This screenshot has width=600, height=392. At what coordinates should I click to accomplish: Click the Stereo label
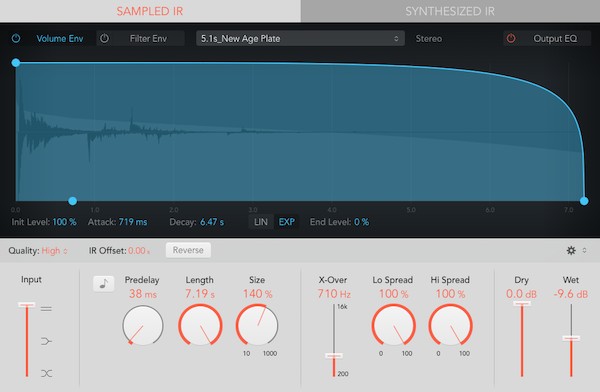pyautogui.click(x=429, y=39)
